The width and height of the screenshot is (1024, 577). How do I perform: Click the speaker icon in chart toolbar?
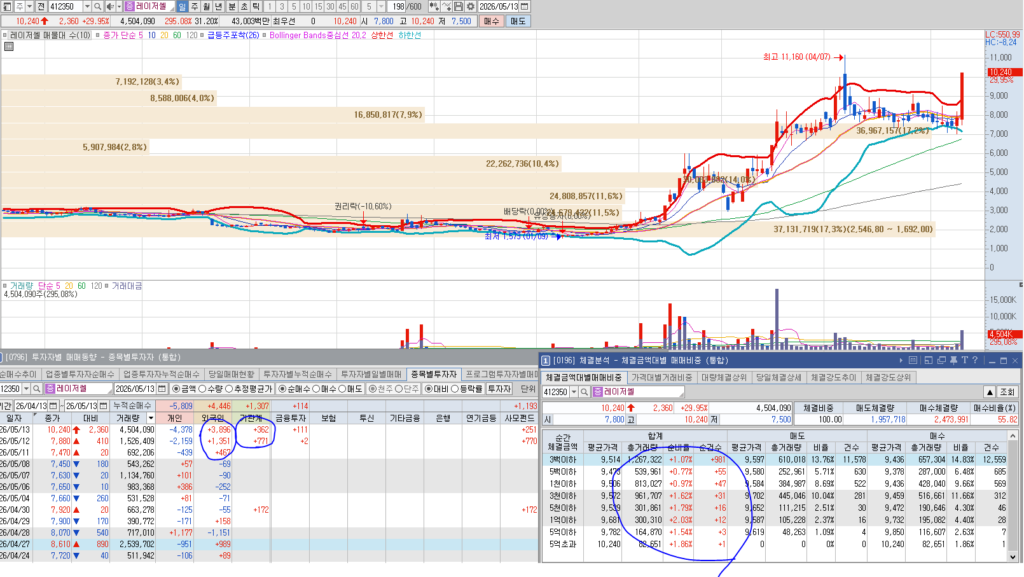[x=110, y=7]
